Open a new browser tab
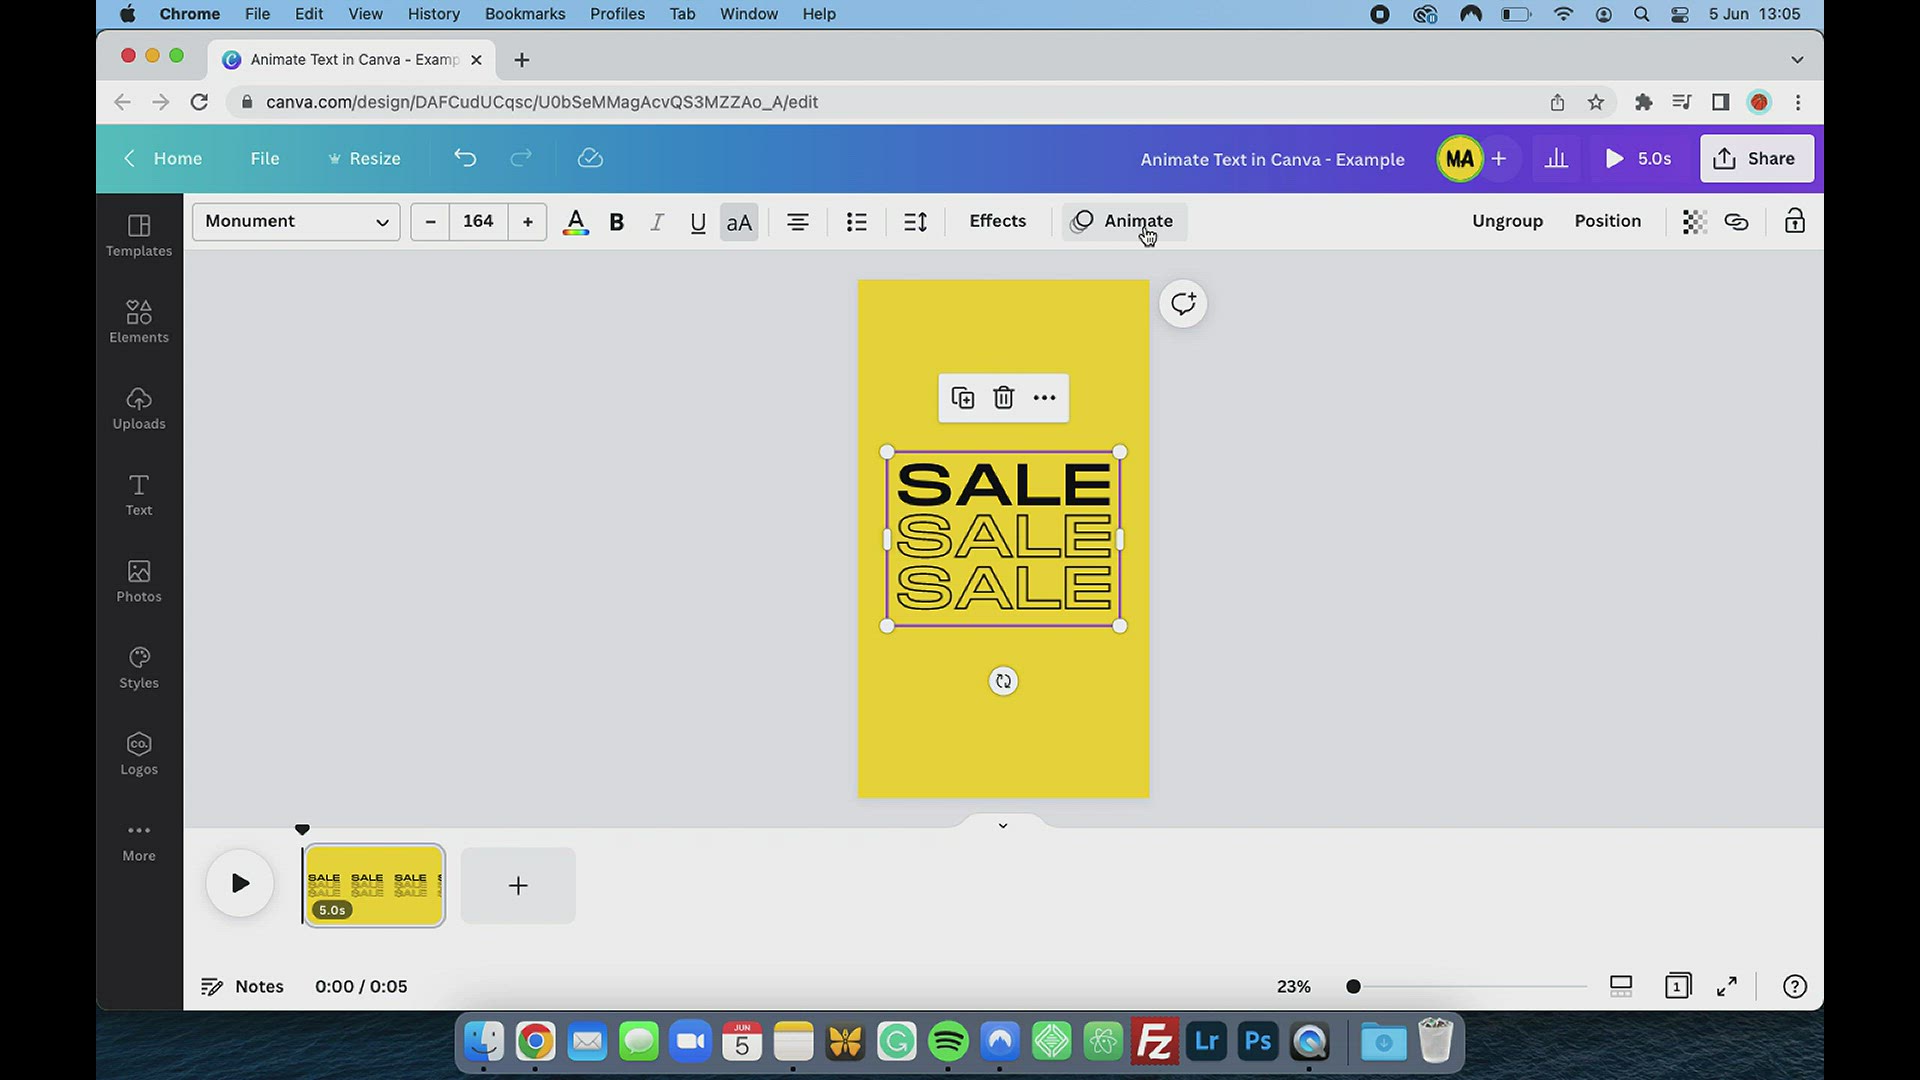This screenshot has height=1080, width=1920. pos(521,60)
